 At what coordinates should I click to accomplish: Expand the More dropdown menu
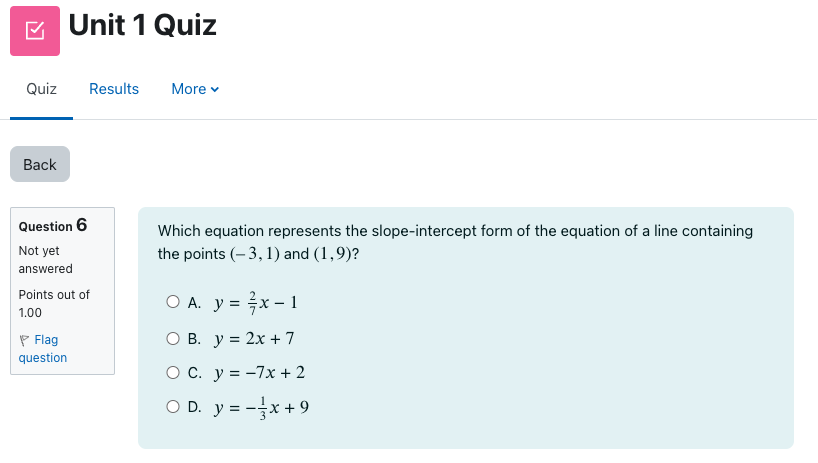(194, 89)
